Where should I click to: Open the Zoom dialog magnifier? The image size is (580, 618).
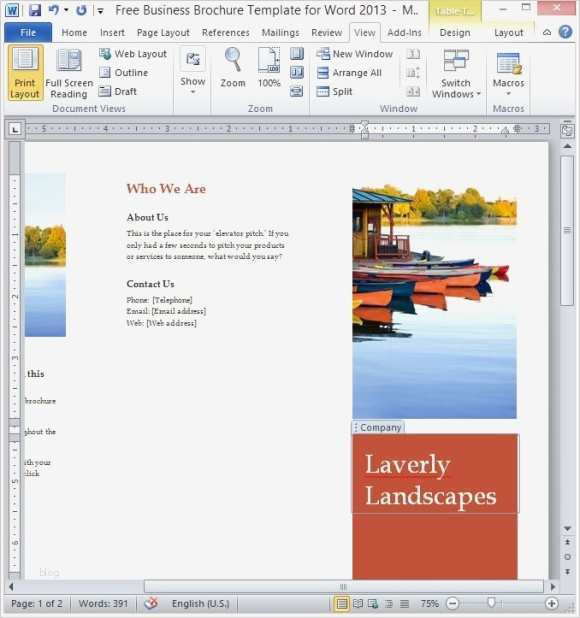233,68
